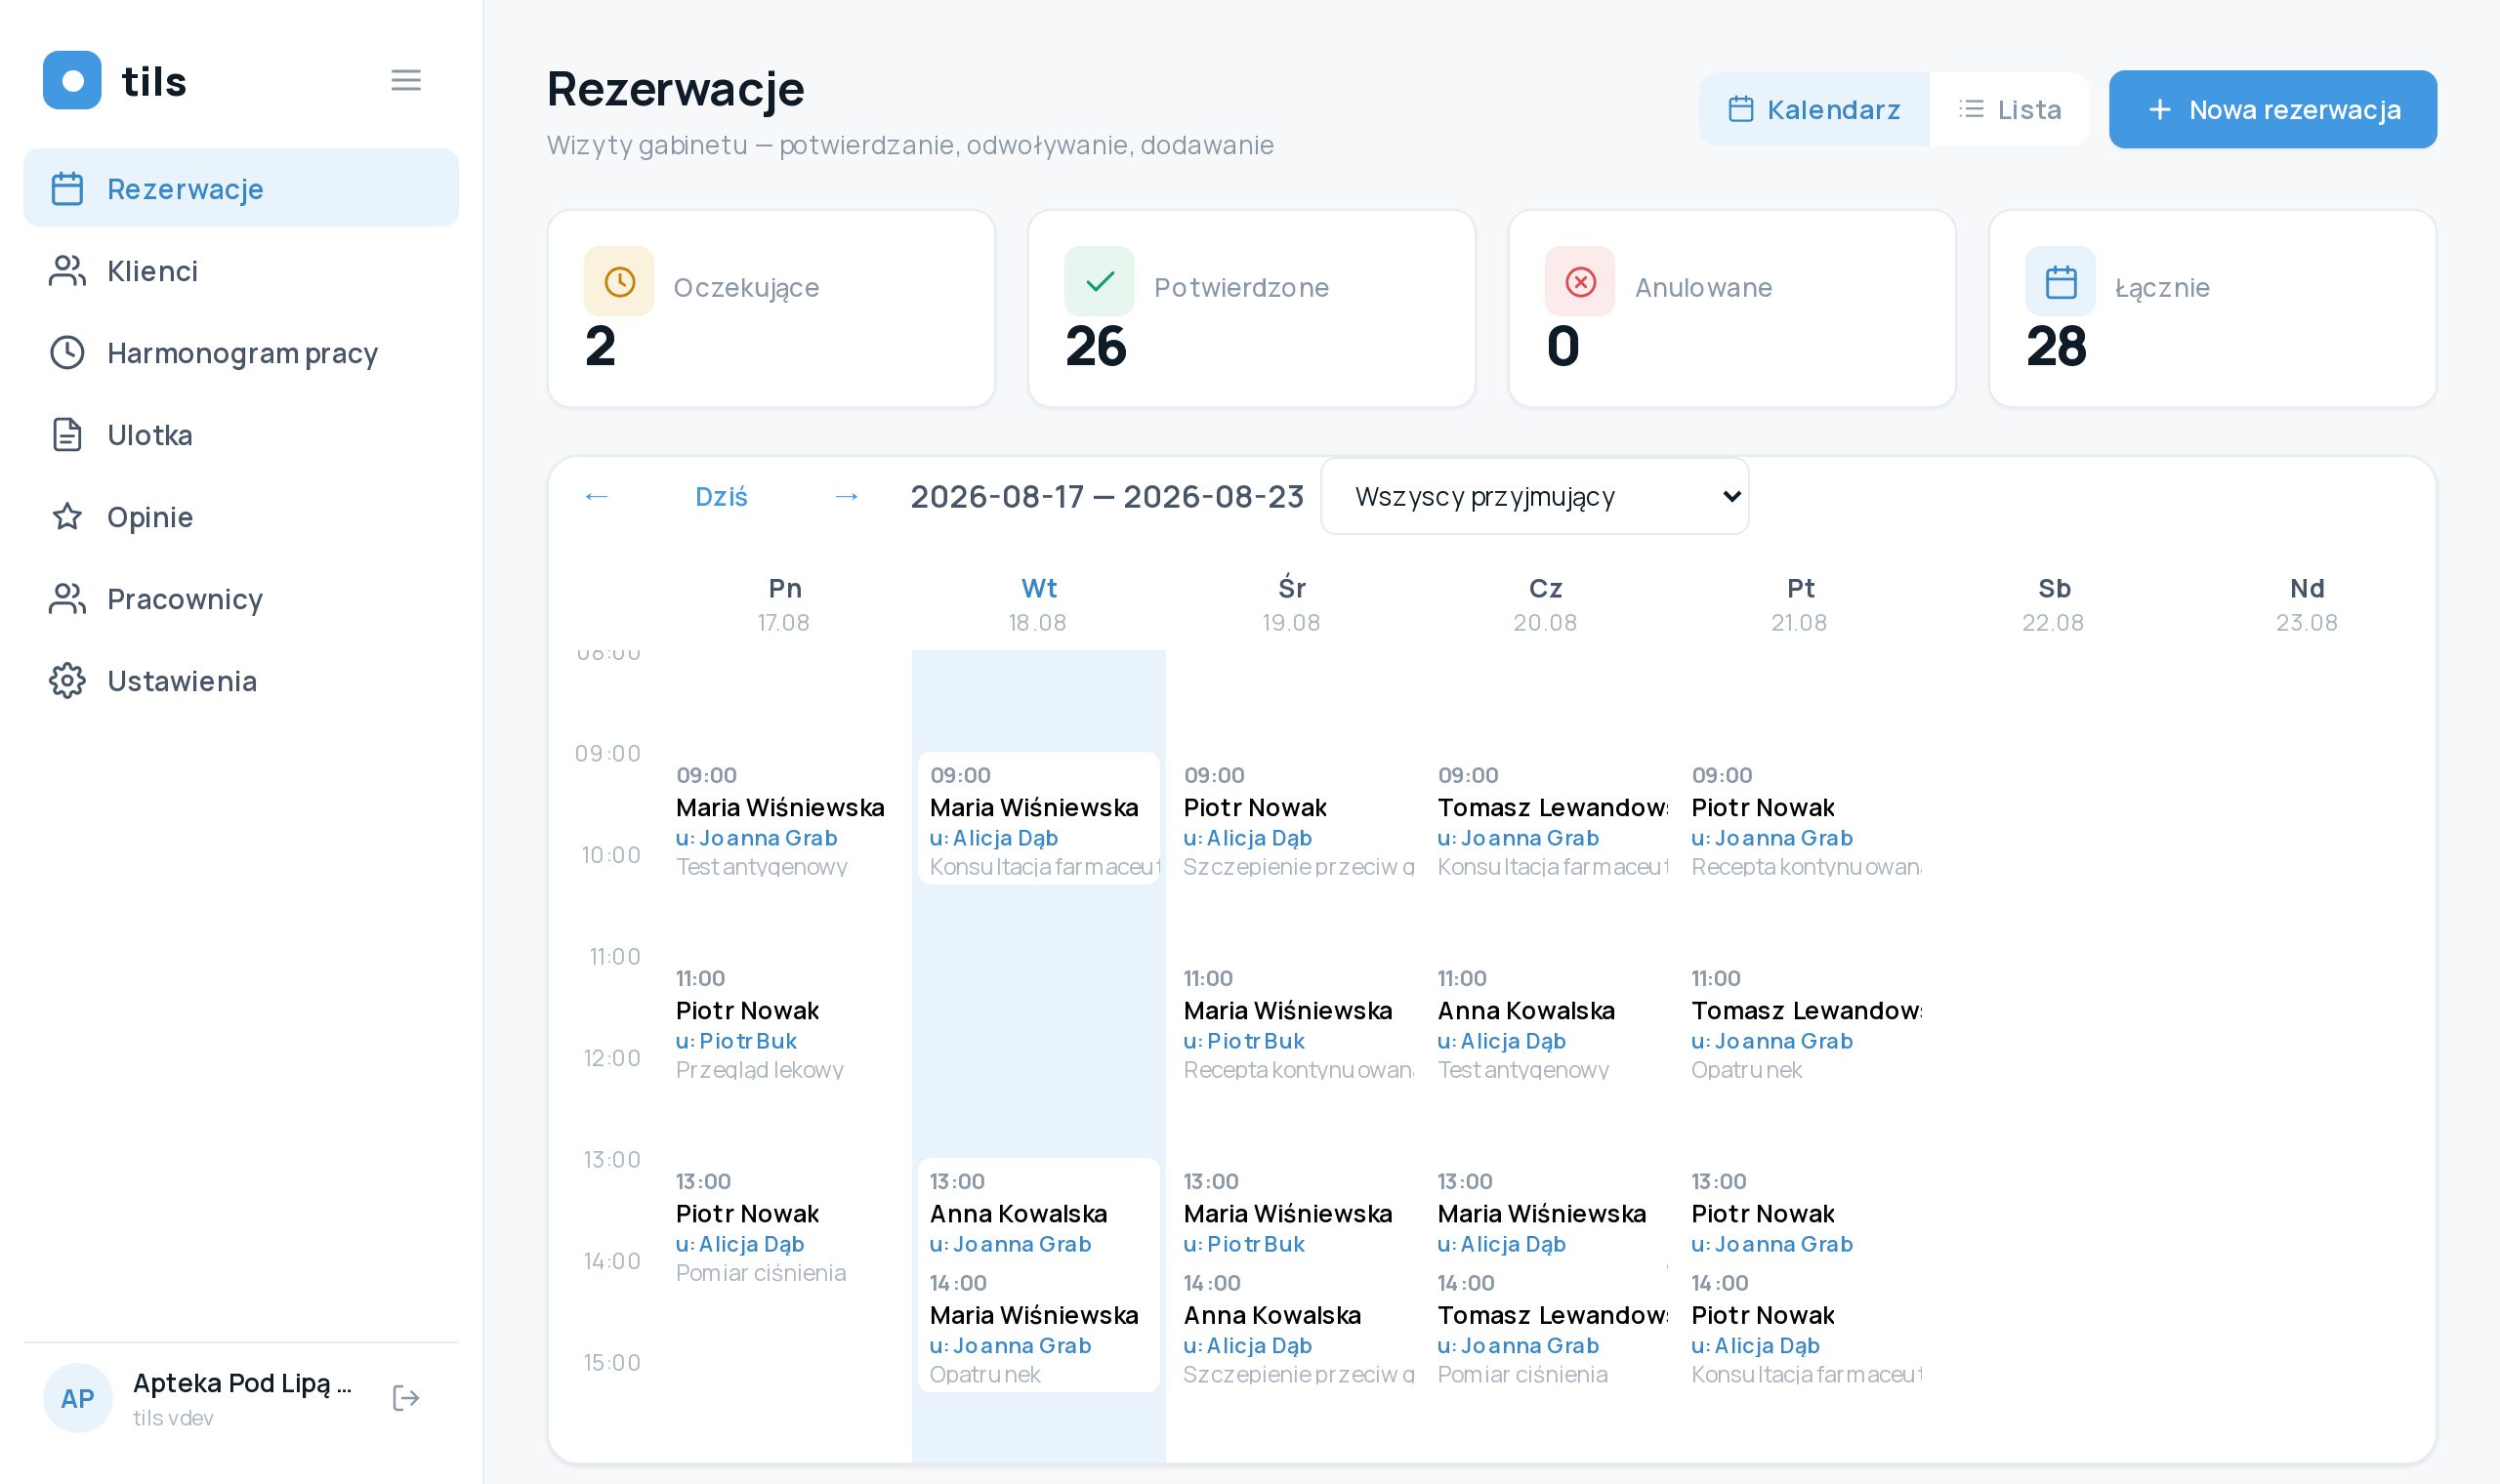Click the AP avatar circle
Image resolution: width=2500 pixels, height=1484 pixels.
tap(78, 1397)
